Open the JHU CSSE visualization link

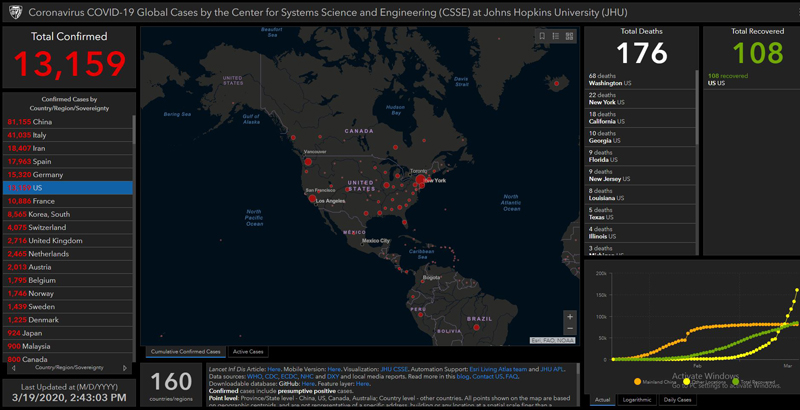pos(394,369)
